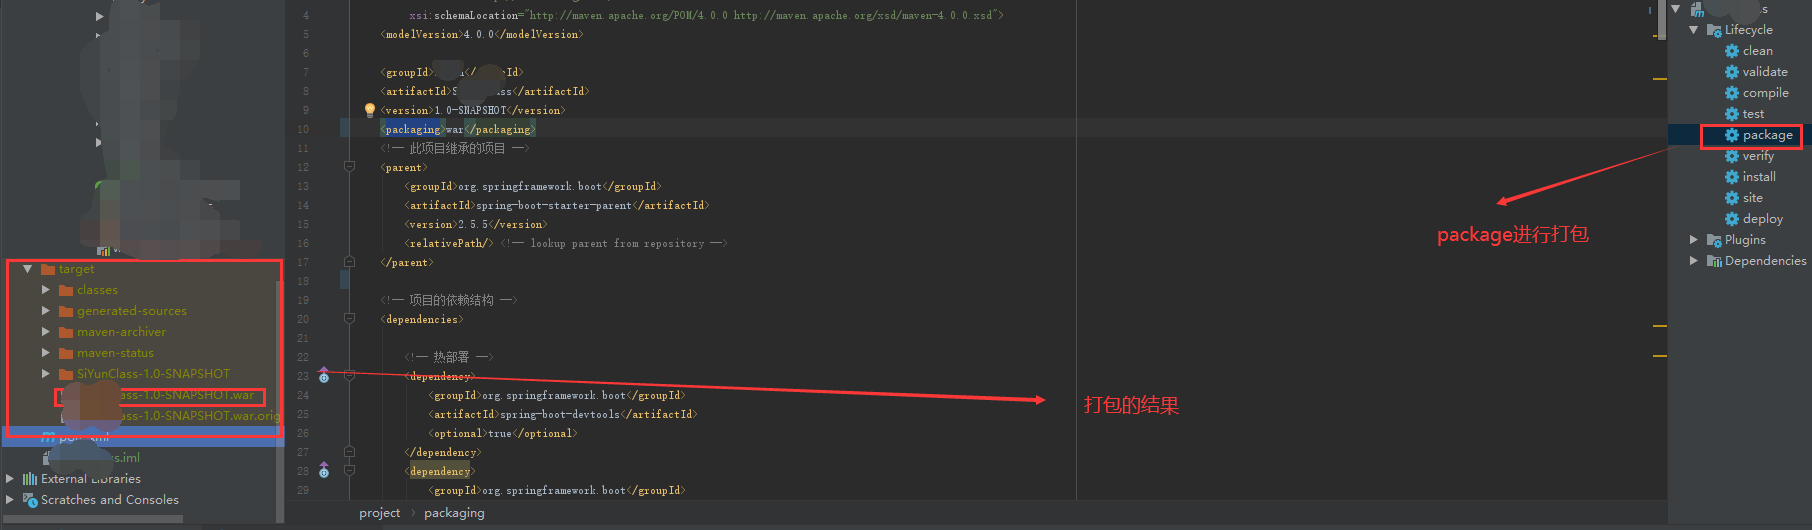Expand the SiYunClass-1.0-SNAPSHOT folder arrow
The width and height of the screenshot is (1812, 530).
coord(46,374)
